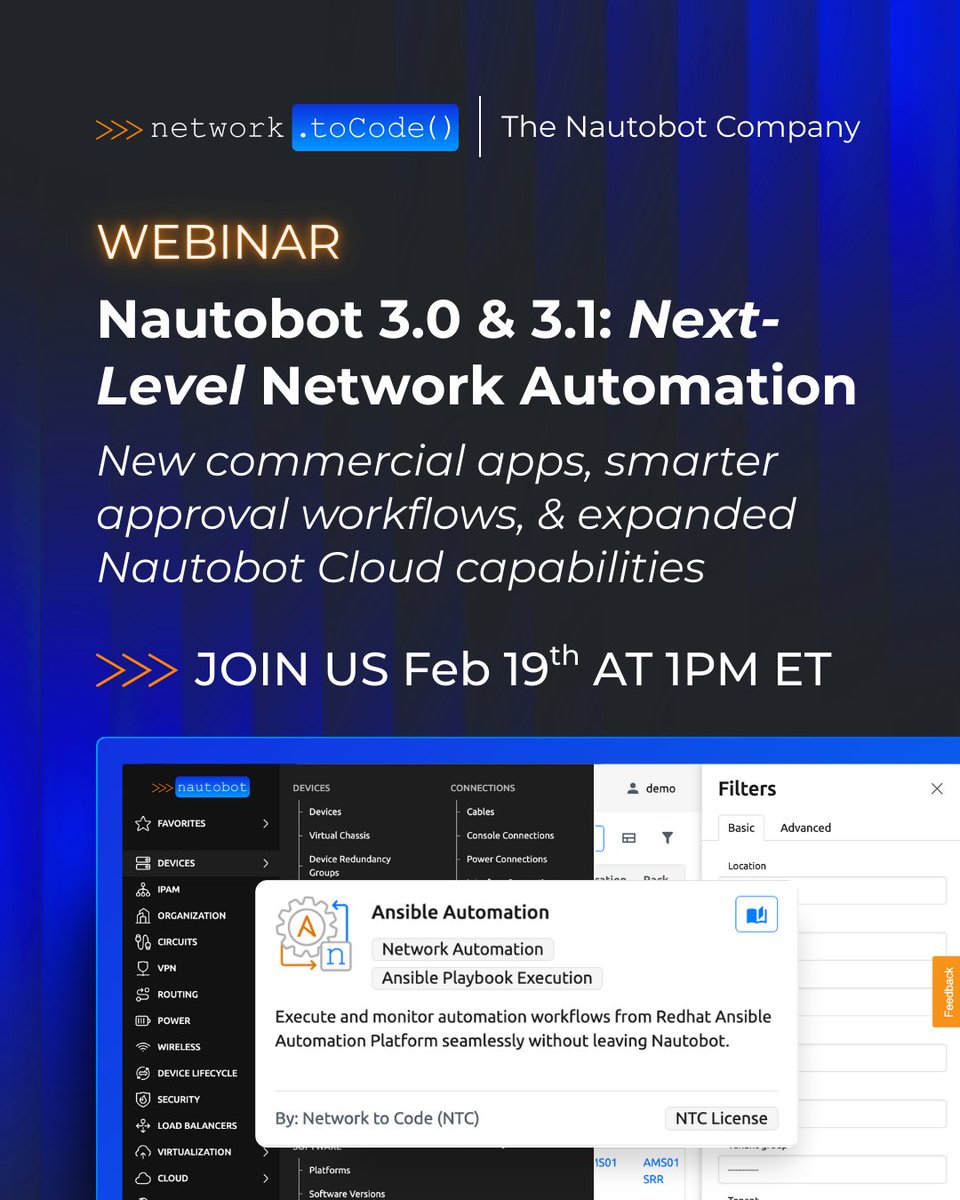960x1200 pixels.
Task: Open the Virtual Chassis menu item
Action: (x=339, y=835)
